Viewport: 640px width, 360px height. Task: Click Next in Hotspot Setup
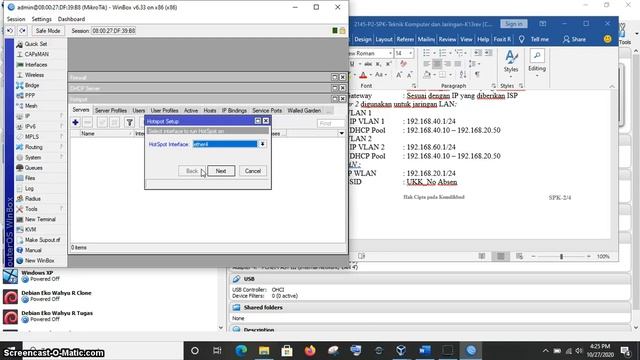click(x=221, y=171)
